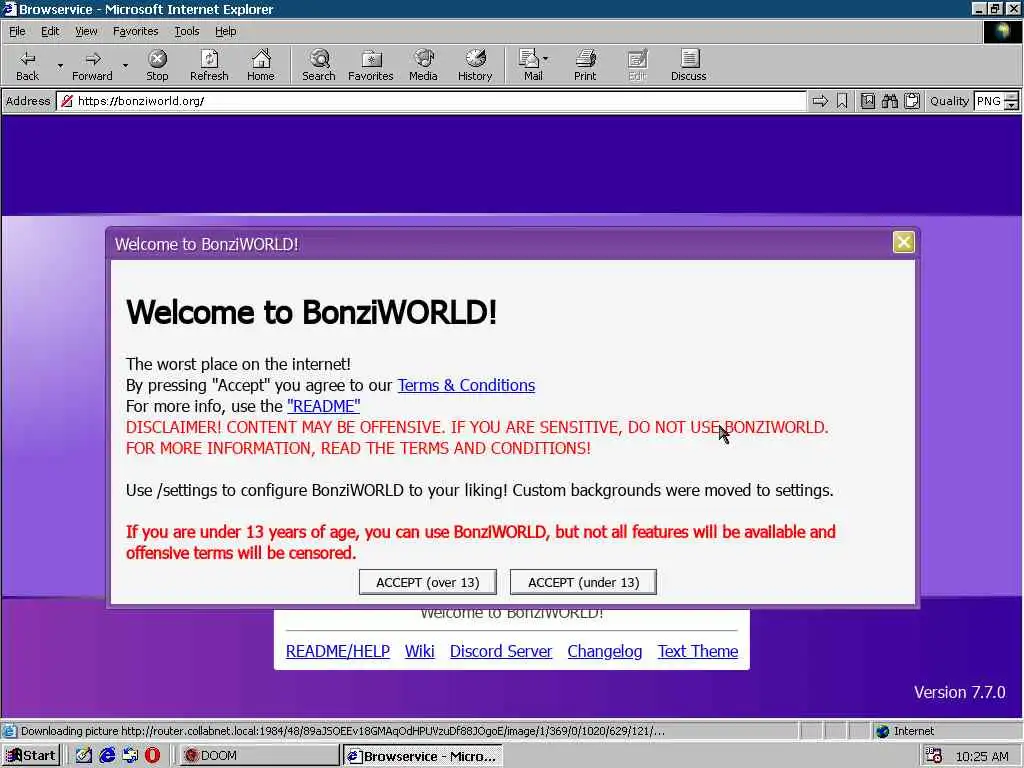1024x768 pixels.
Task: Click ACCEPT (over 13) button
Action: [x=428, y=582]
